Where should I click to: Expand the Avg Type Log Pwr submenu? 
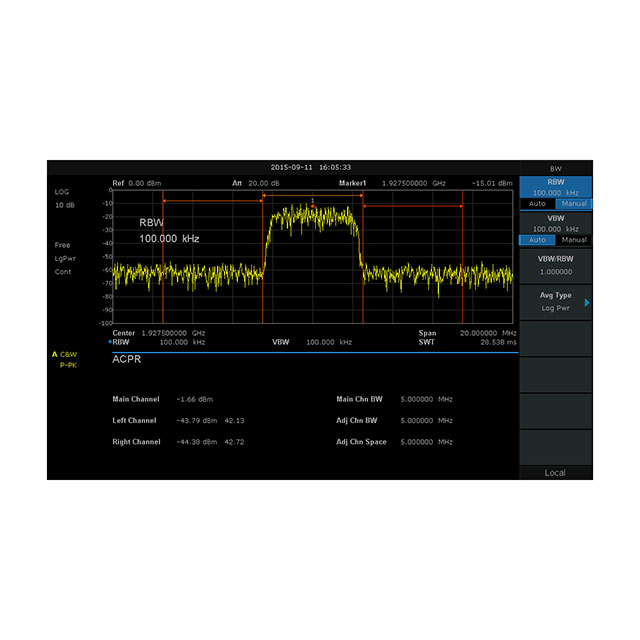click(x=555, y=301)
